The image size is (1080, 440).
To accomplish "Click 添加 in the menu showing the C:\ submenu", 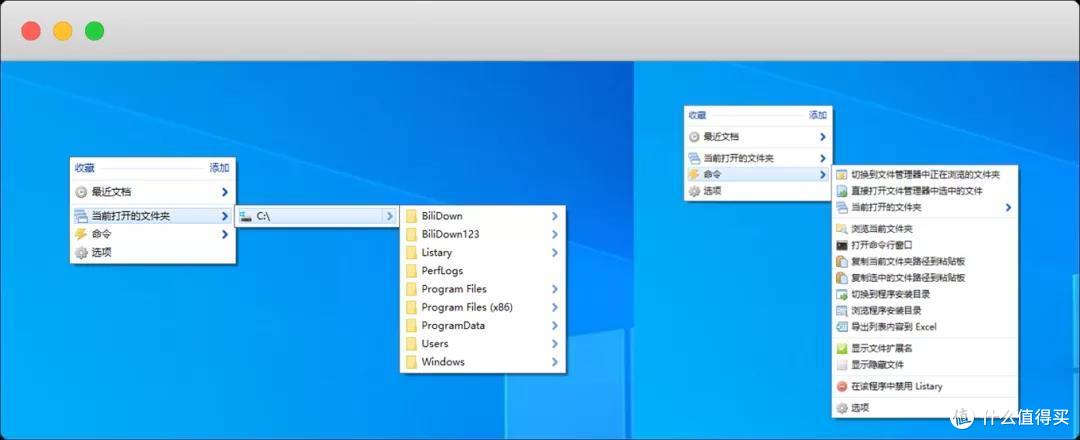I will (x=219, y=167).
